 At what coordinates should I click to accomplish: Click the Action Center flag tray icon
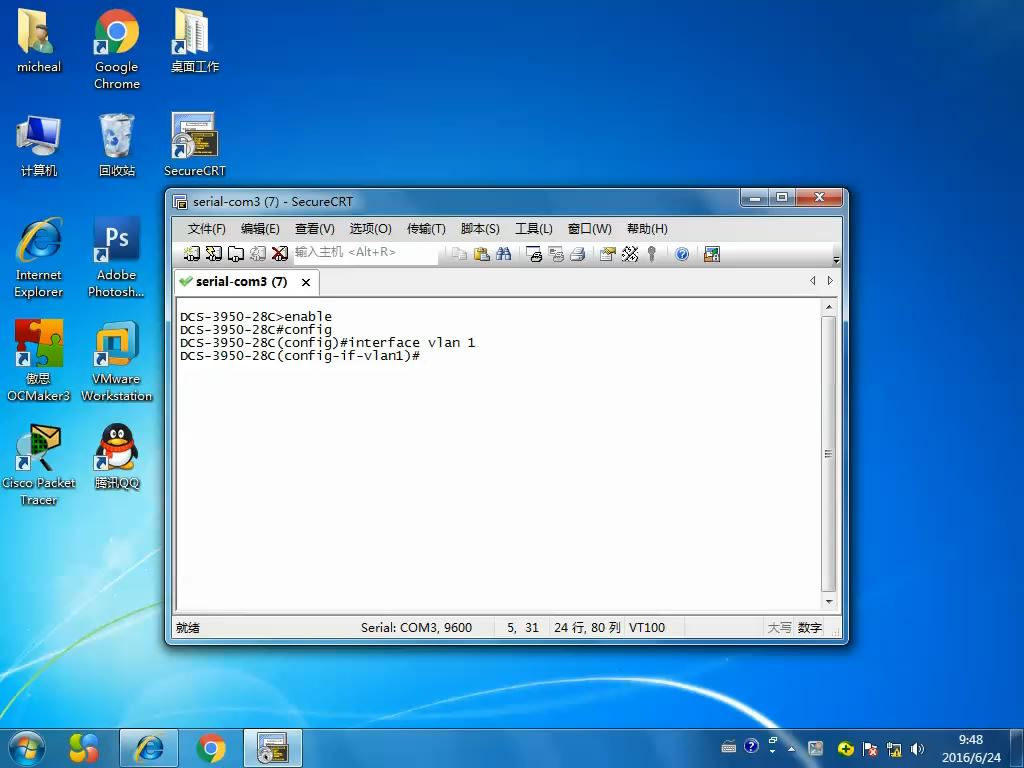869,748
